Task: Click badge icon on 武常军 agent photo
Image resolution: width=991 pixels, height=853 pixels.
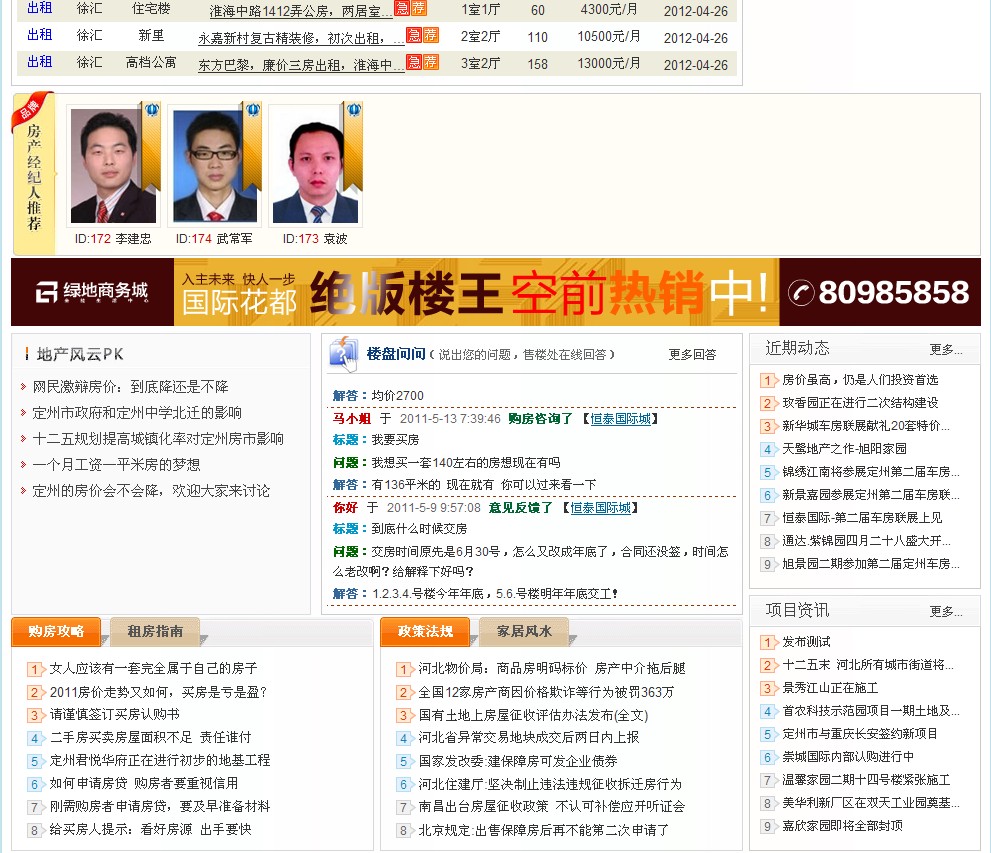Action: tap(253, 111)
